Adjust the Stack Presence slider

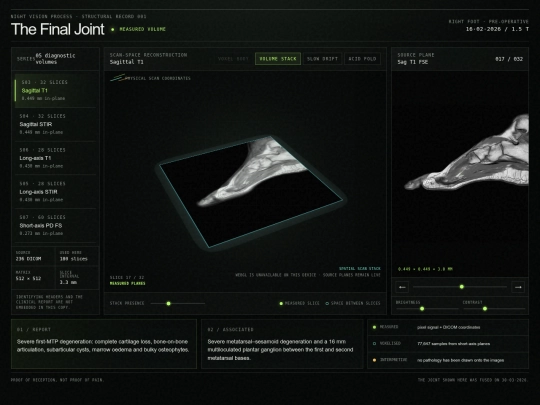point(178,303)
